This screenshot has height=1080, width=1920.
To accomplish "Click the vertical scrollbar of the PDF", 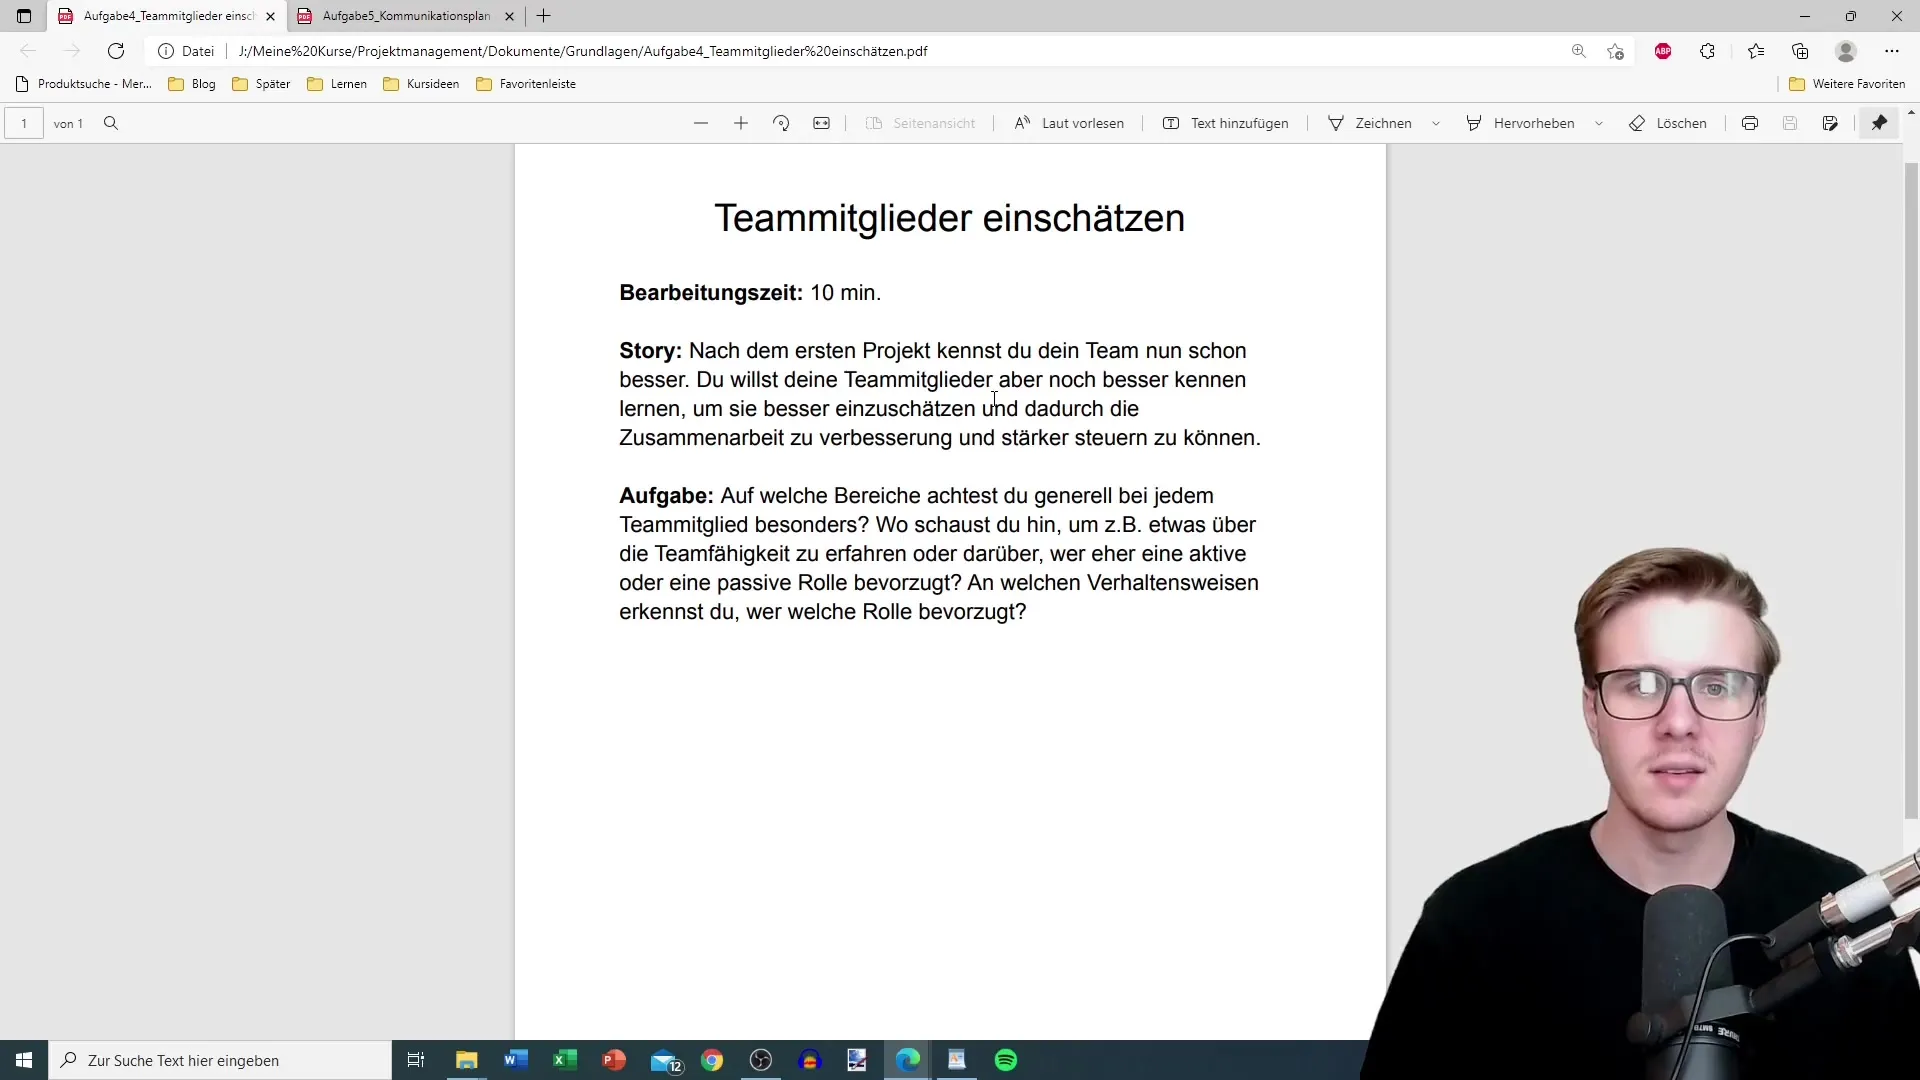I will tap(1912, 490).
